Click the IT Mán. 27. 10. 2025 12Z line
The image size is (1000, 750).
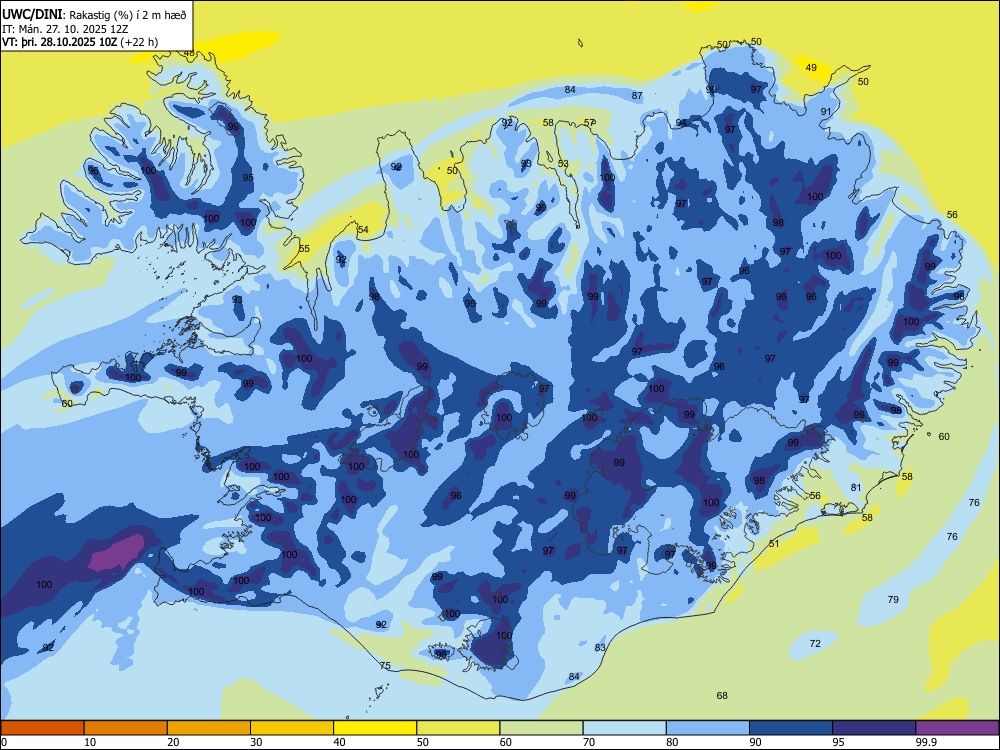pyautogui.click(x=66, y=29)
